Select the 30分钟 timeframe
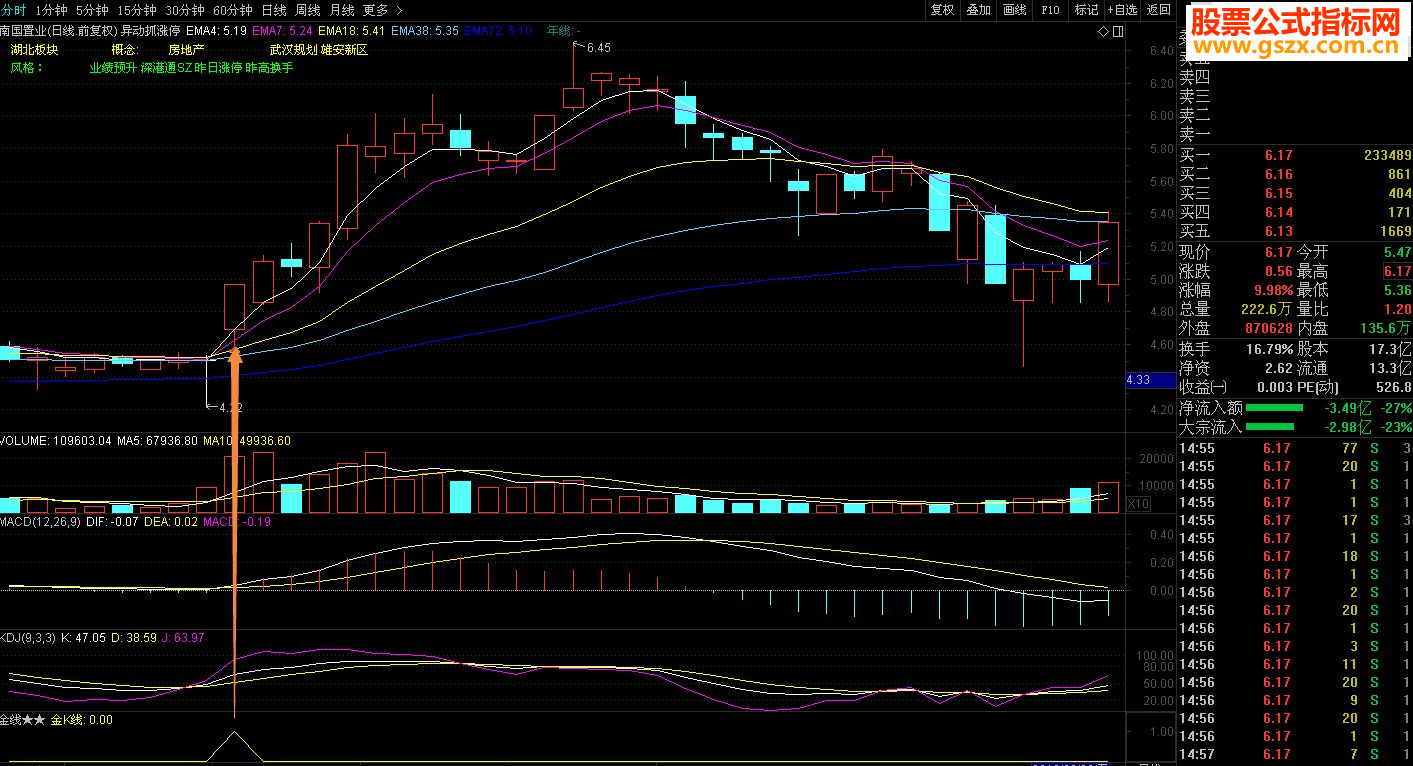Screen dimensions: 1413x766 pyautogui.click(x=185, y=10)
